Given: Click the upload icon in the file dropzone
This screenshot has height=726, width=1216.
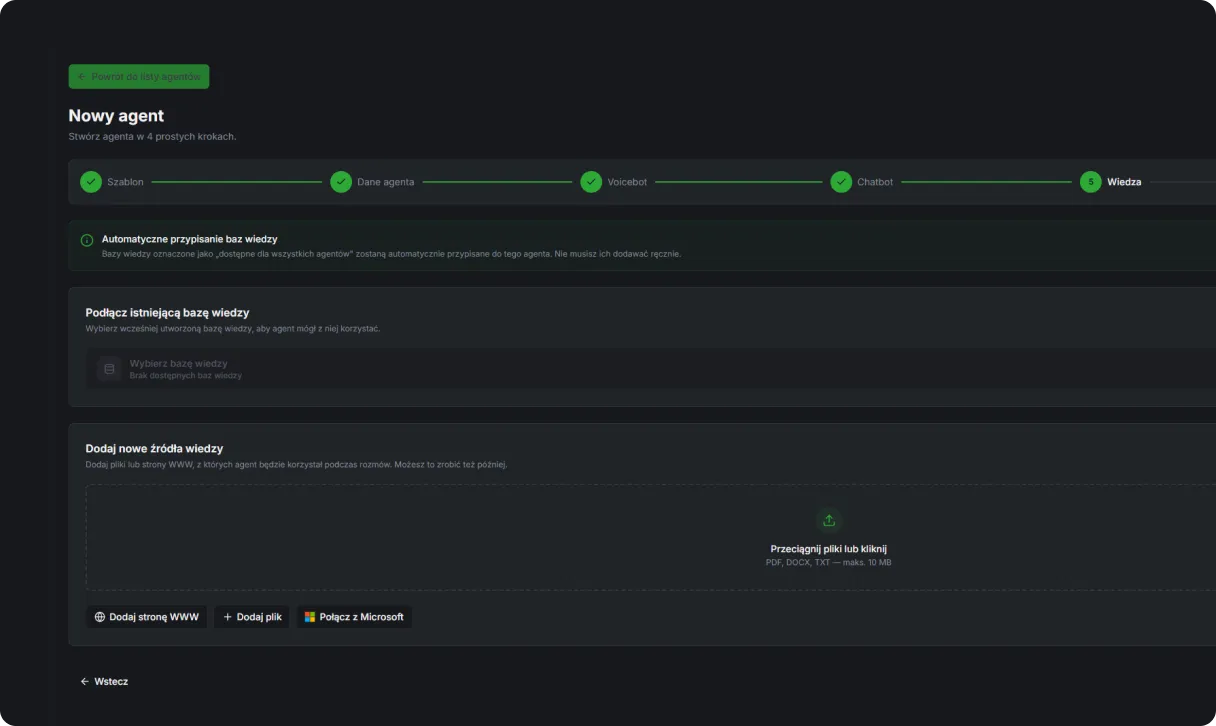Looking at the screenshot, I should coord(829,520).
